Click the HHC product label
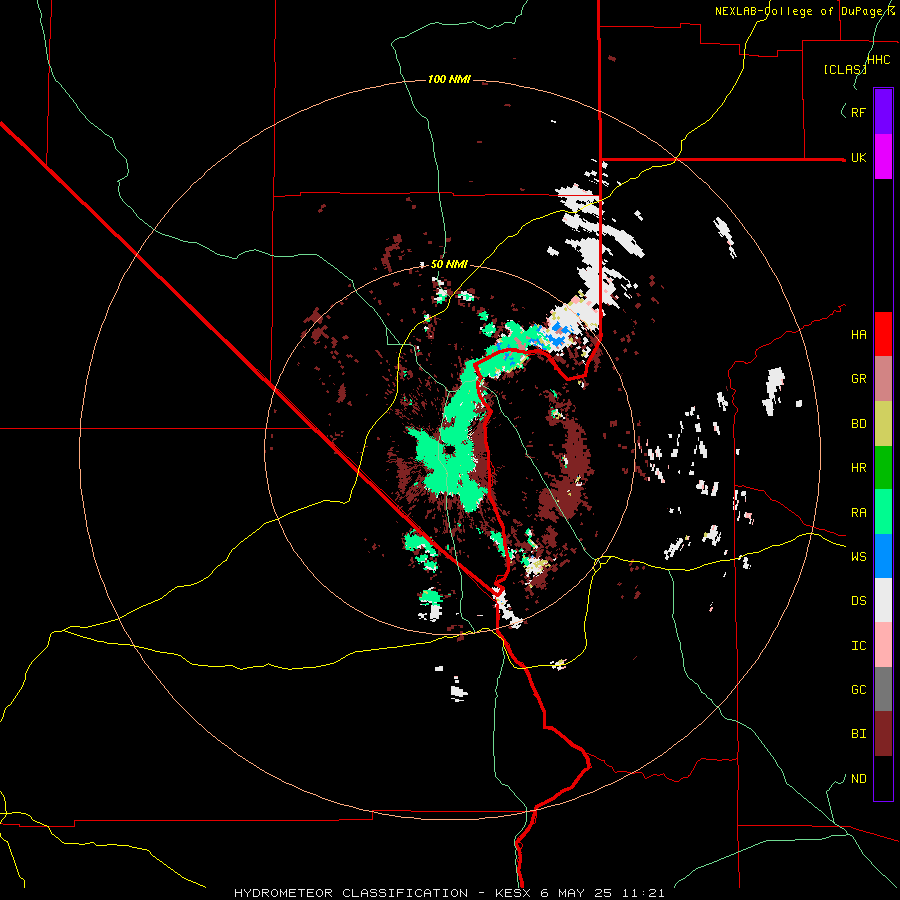This screenshot has height=900, width=900. click(x=879, y=60)
